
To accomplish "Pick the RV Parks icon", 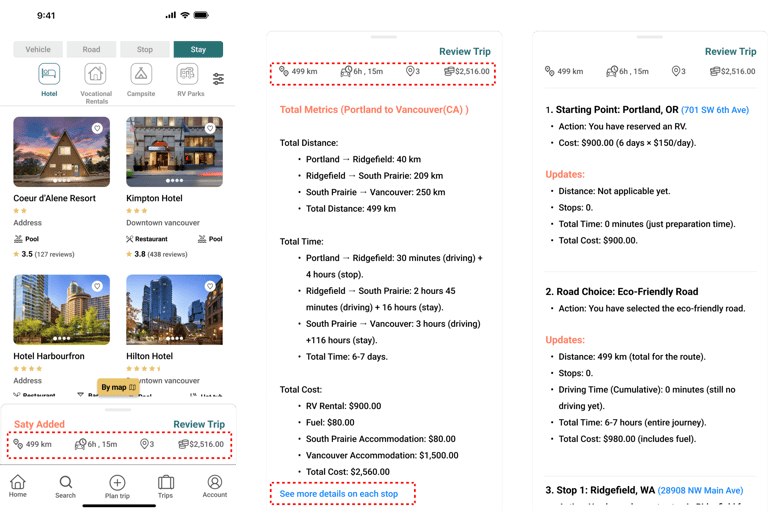I will coord(187,74).
